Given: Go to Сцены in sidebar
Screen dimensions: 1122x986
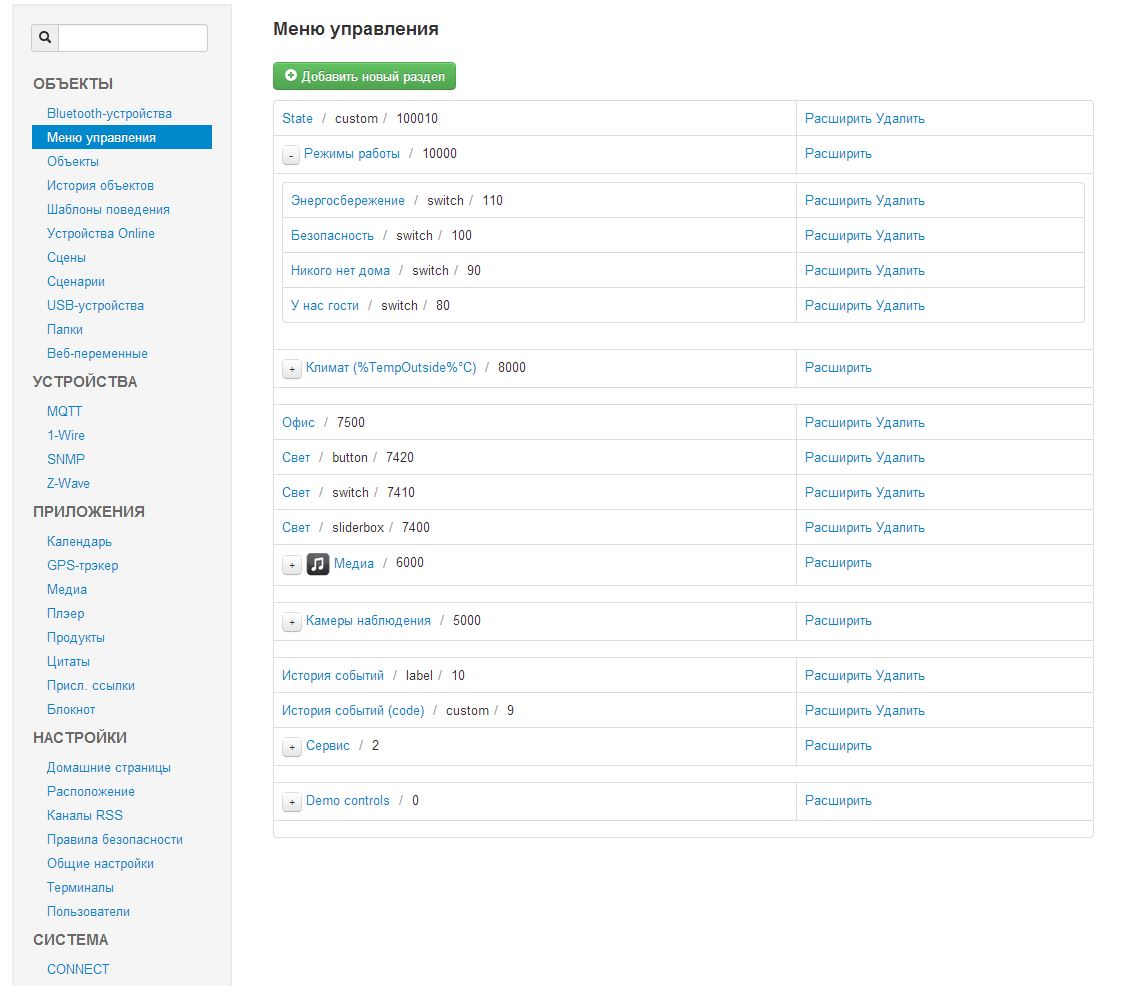Looking at the screenshot, I should pos(67,258).
